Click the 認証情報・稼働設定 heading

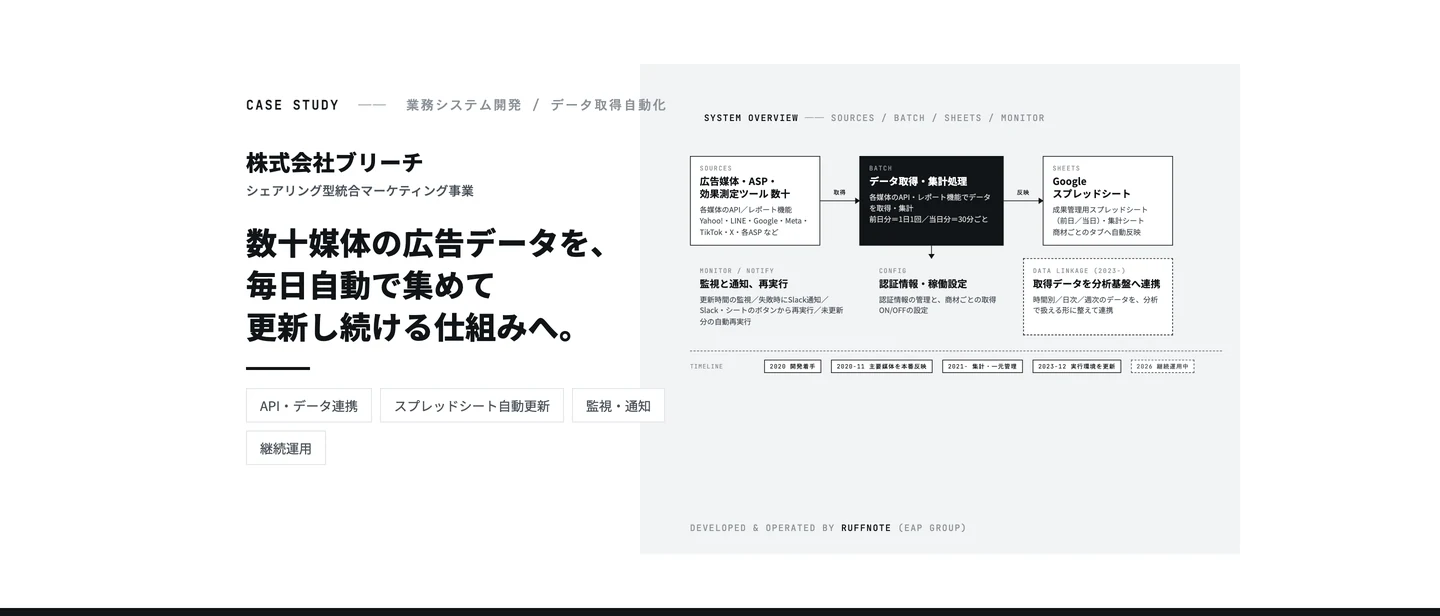tap(923, 284)
